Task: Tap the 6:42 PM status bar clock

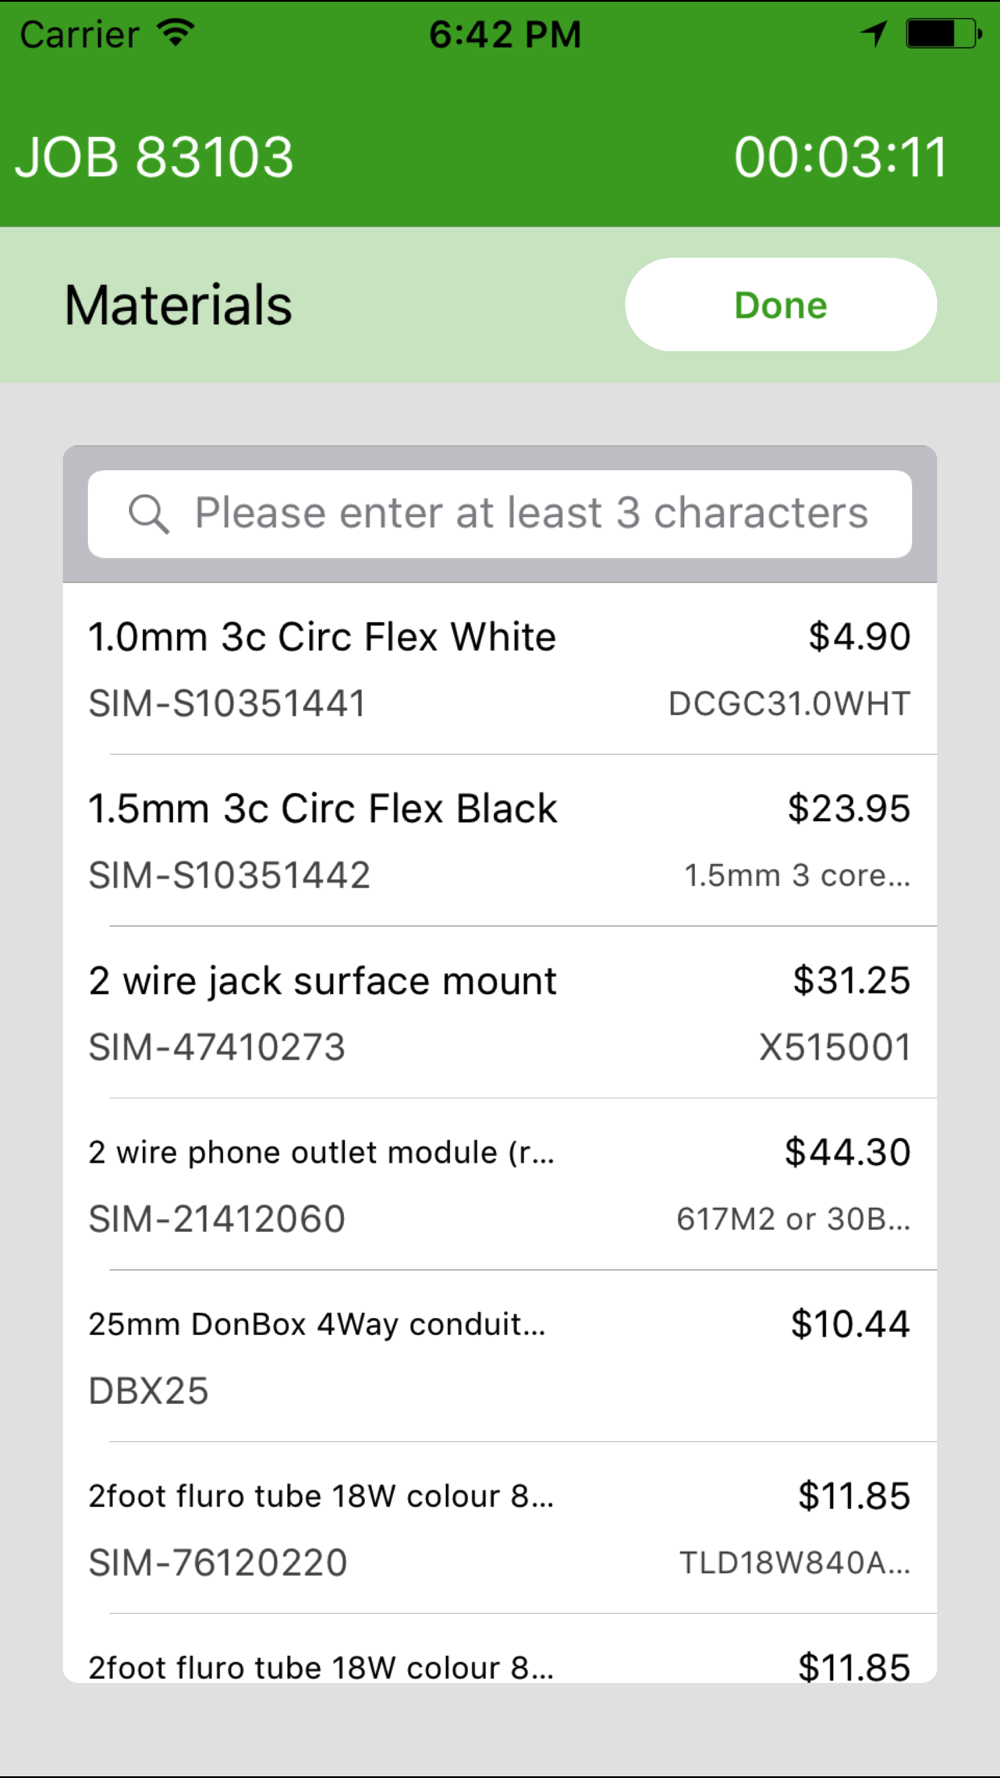Action: [x=505, y=35]
